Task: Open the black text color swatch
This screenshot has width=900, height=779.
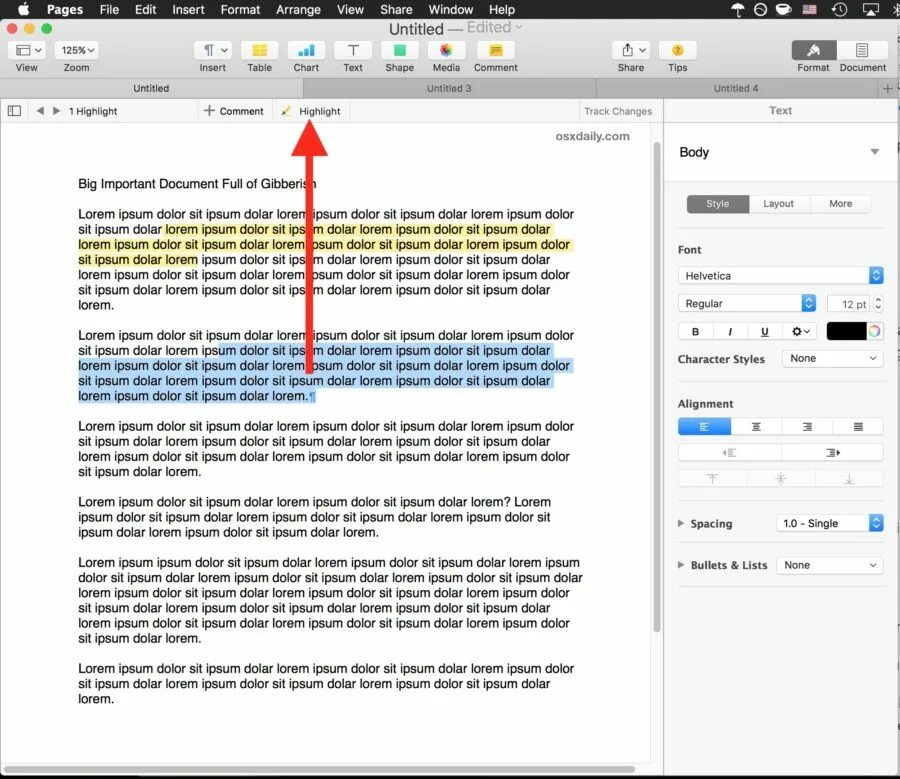Action: tap(846, 331)
